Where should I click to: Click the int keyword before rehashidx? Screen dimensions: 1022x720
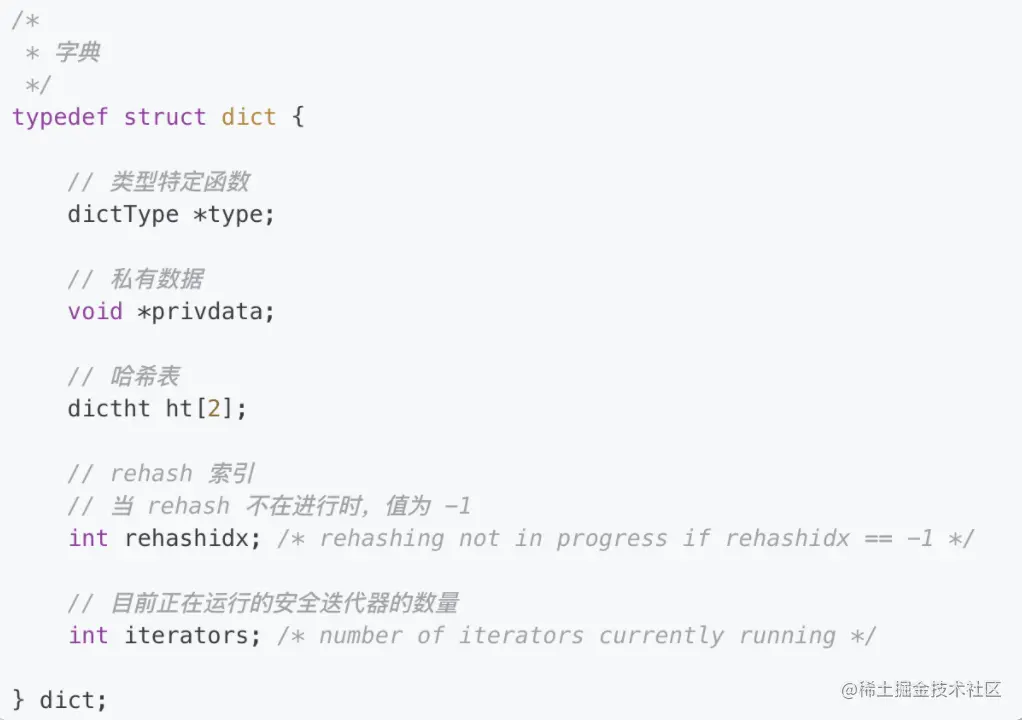(x=88, y=538)
